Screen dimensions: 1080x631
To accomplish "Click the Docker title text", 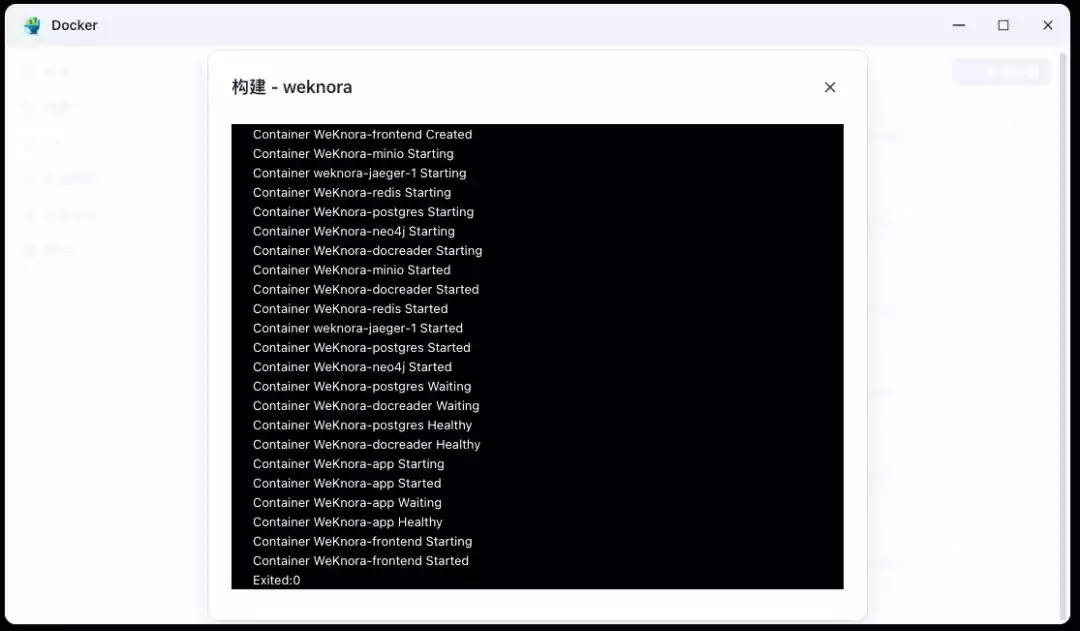I will point(74,25).
